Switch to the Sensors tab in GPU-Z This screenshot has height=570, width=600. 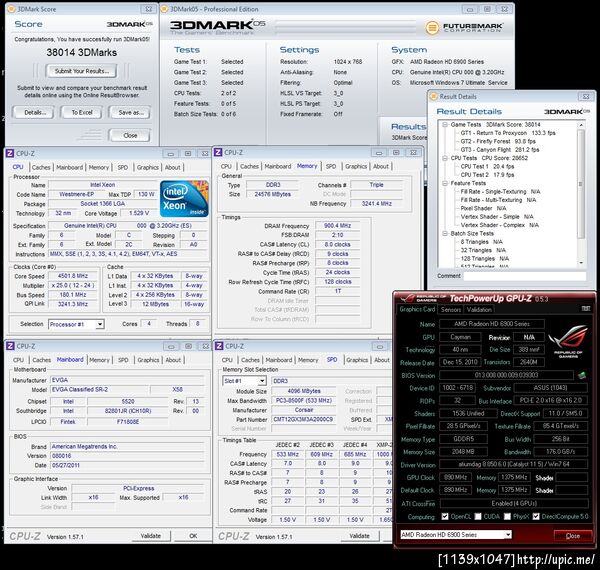click(451, 309)
